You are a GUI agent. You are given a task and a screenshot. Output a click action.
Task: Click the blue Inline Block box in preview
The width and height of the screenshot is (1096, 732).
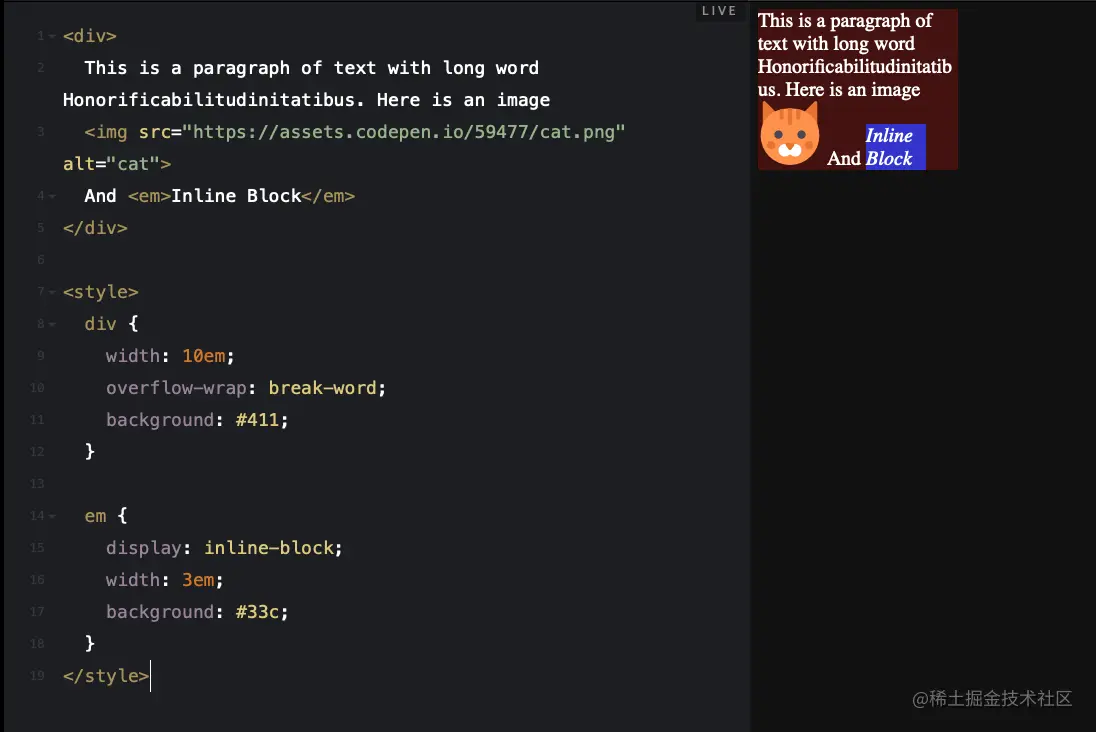point(895,147)
